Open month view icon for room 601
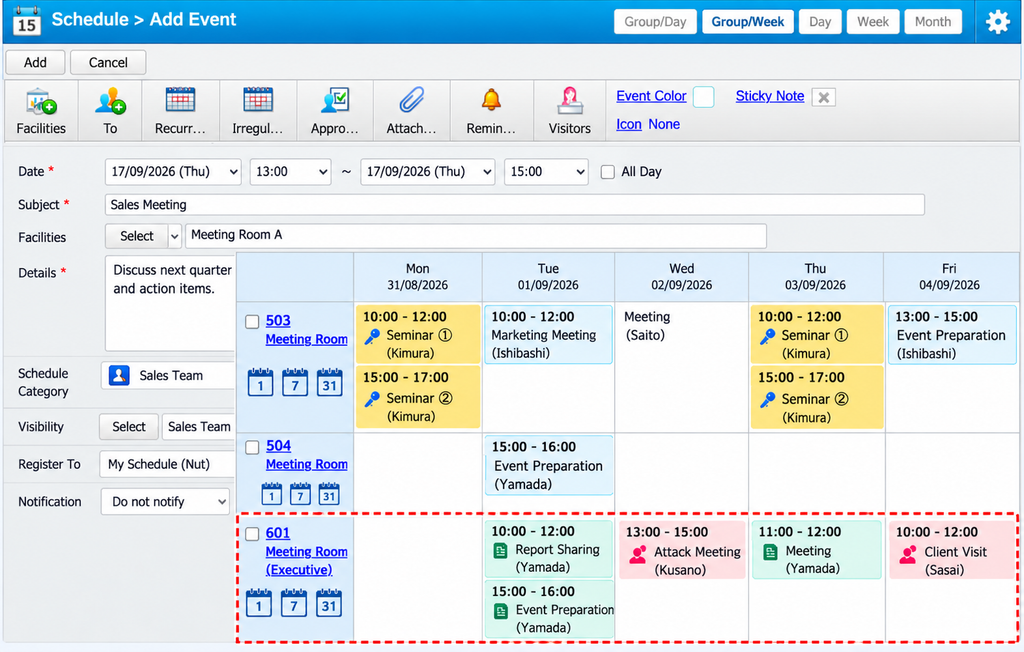 [328, 602]
